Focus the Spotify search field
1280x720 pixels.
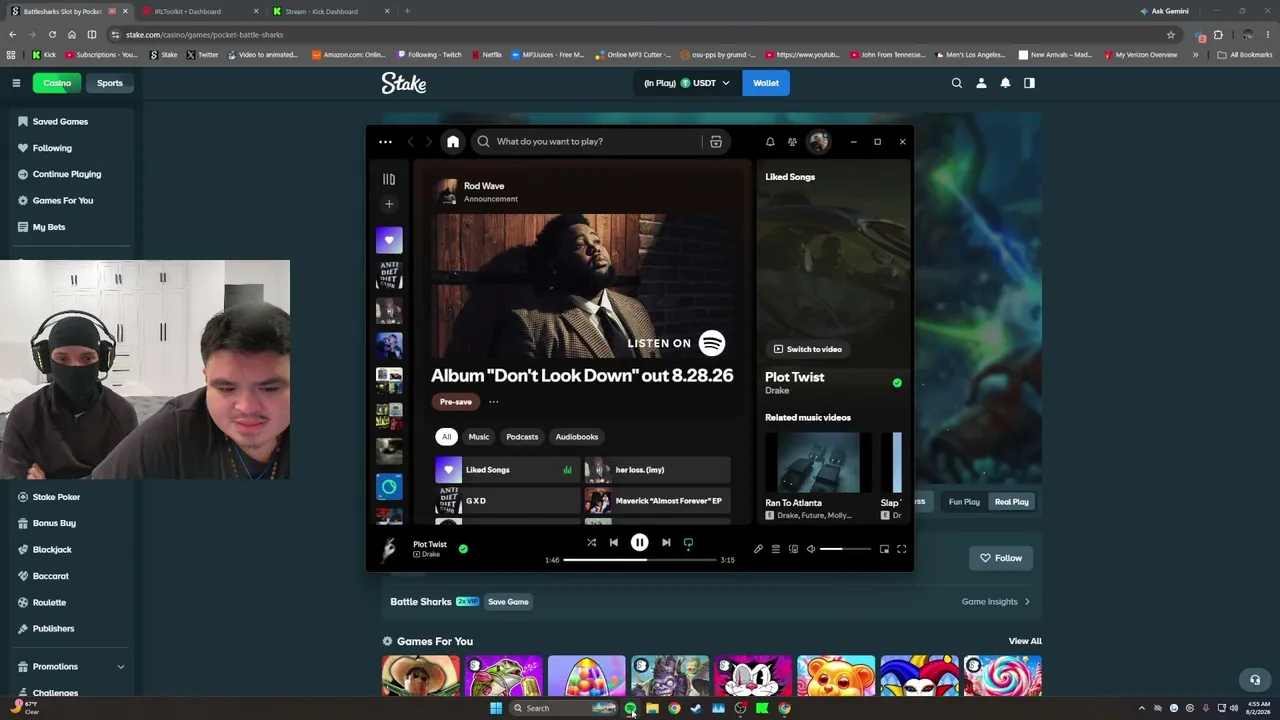586,142
